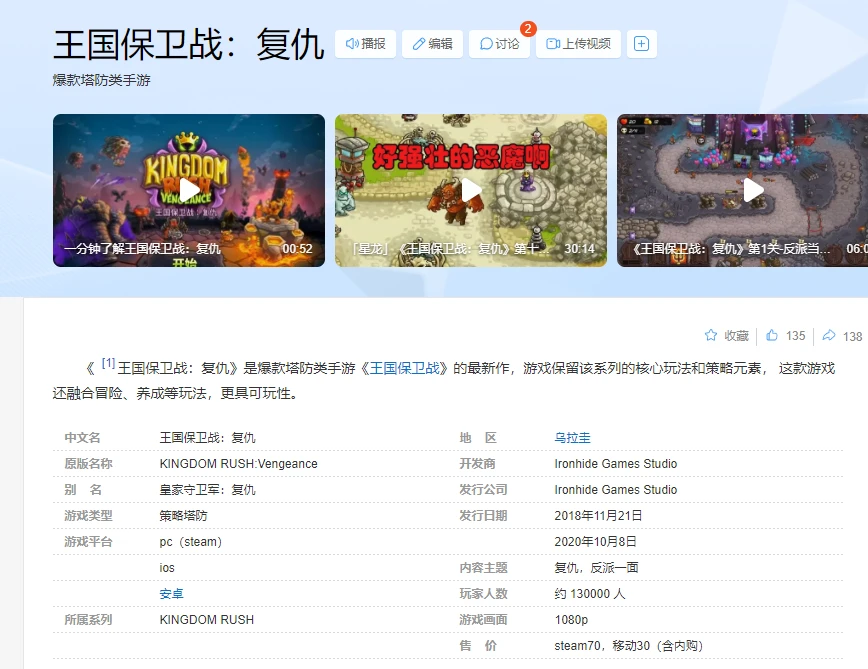Play the 一分钟了解王国保卫战 video

[x=189, y=190]
